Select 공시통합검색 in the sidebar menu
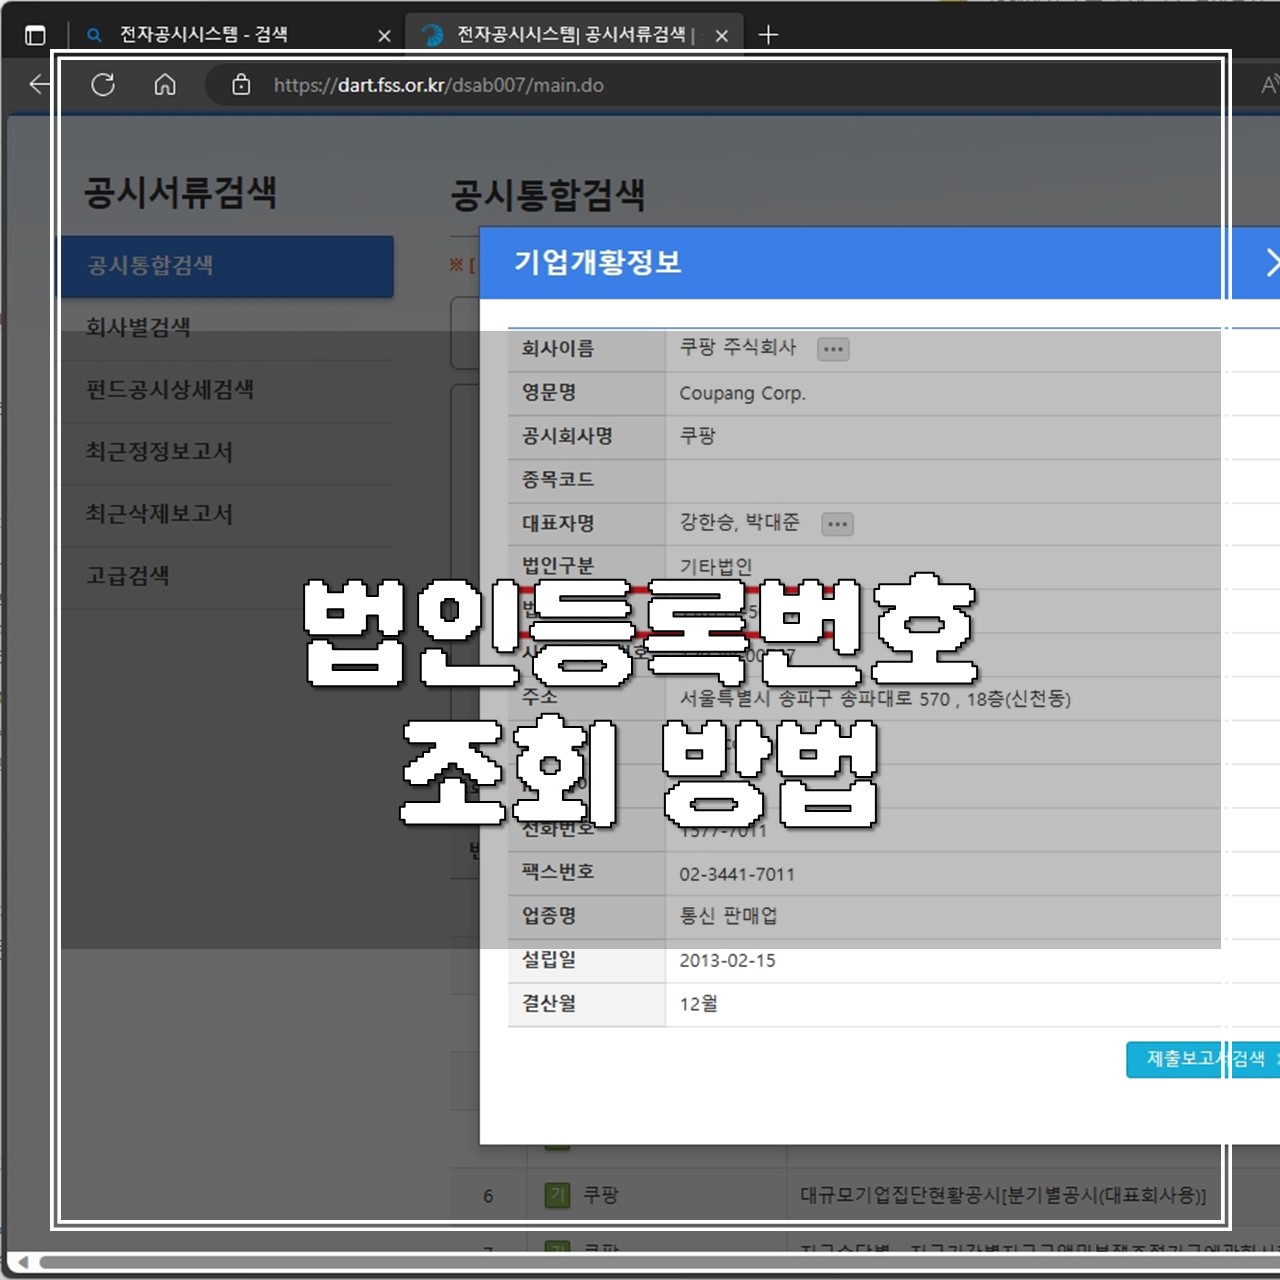 227,266
